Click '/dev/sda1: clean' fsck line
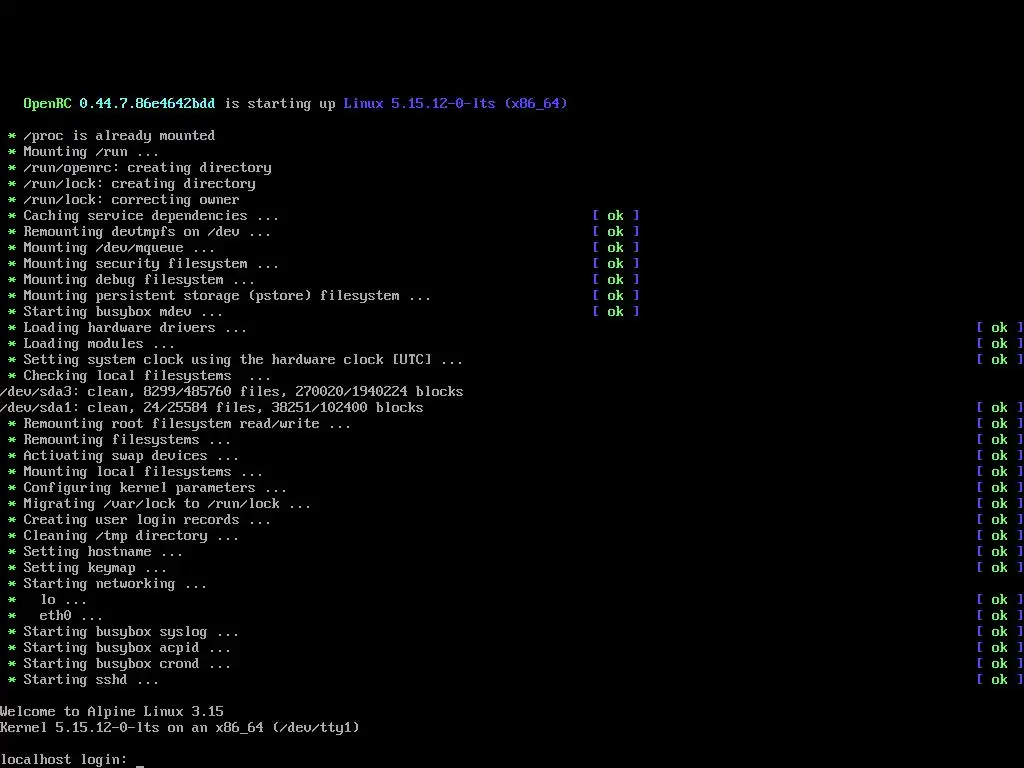Viewport: 1024px width, 768px height. click(x=212, y=408)
